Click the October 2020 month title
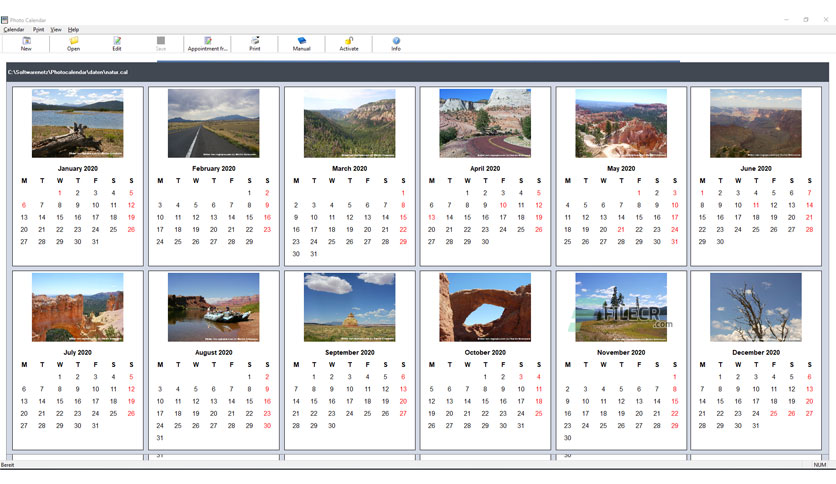The width and height of the screenshot is (836, 484). tap(485, 352)
